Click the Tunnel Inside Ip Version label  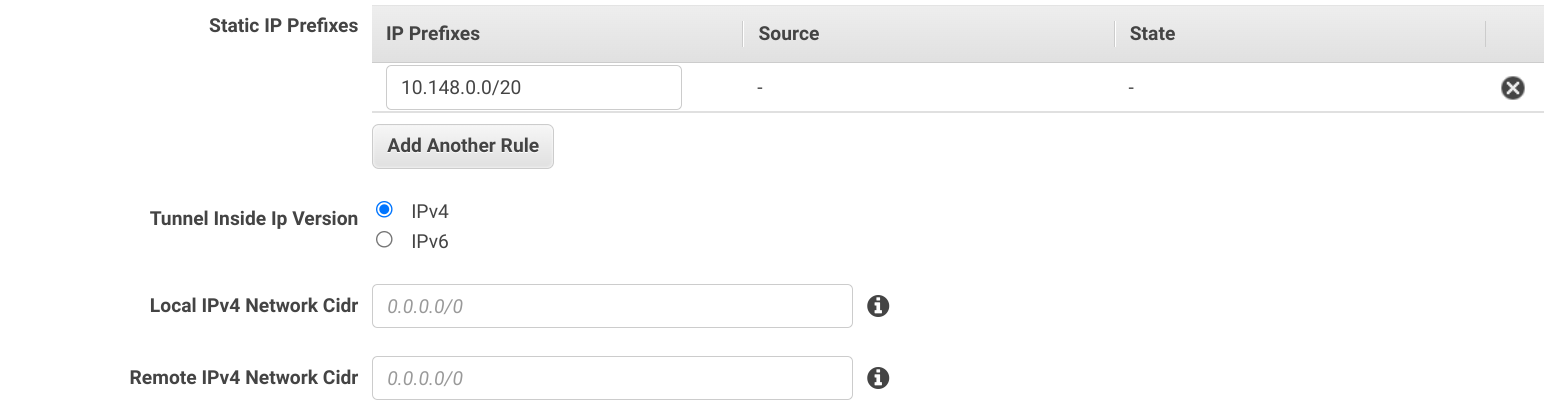[x=254, y=218]
